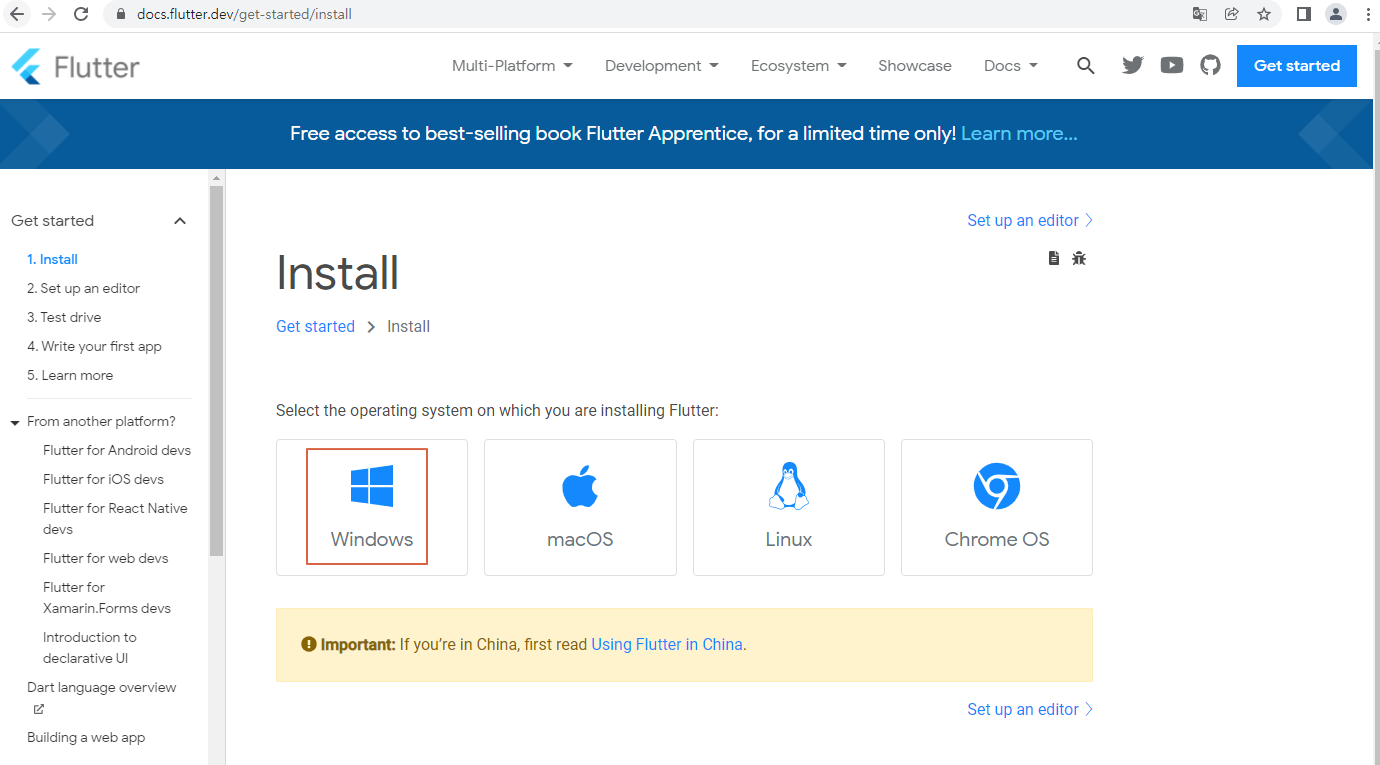Viewport: 1380px width, 765px height.
Task: Open the Multi-Platform dropdown menu
Action: pos(512,66)
